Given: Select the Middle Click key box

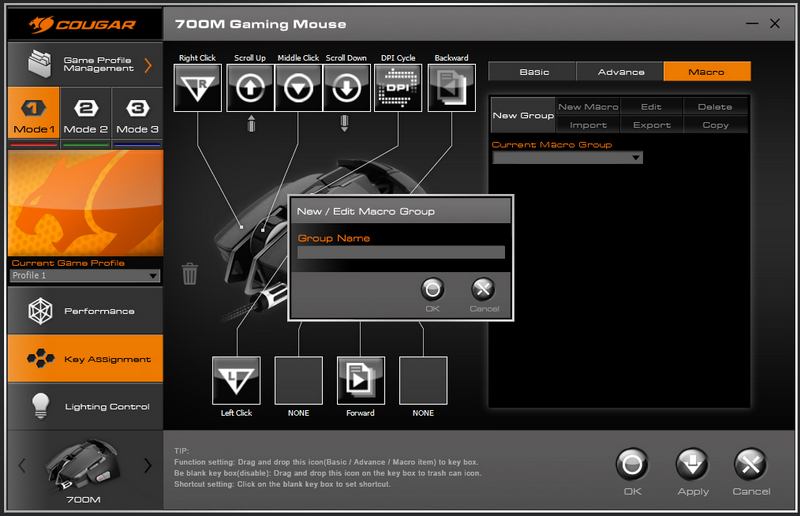Looking at the screenshot, I should (298, 88).
